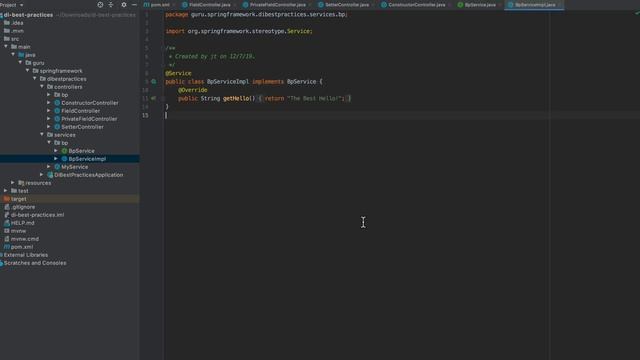Click the resources folder icon

(x=21, y=183)
